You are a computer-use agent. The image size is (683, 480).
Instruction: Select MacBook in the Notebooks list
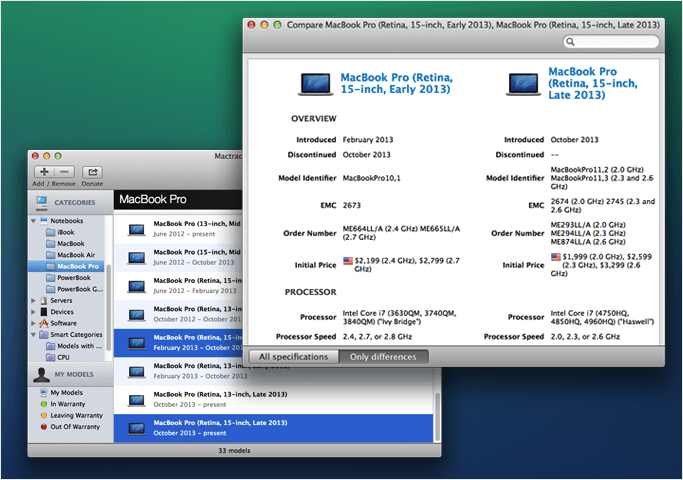71,243
